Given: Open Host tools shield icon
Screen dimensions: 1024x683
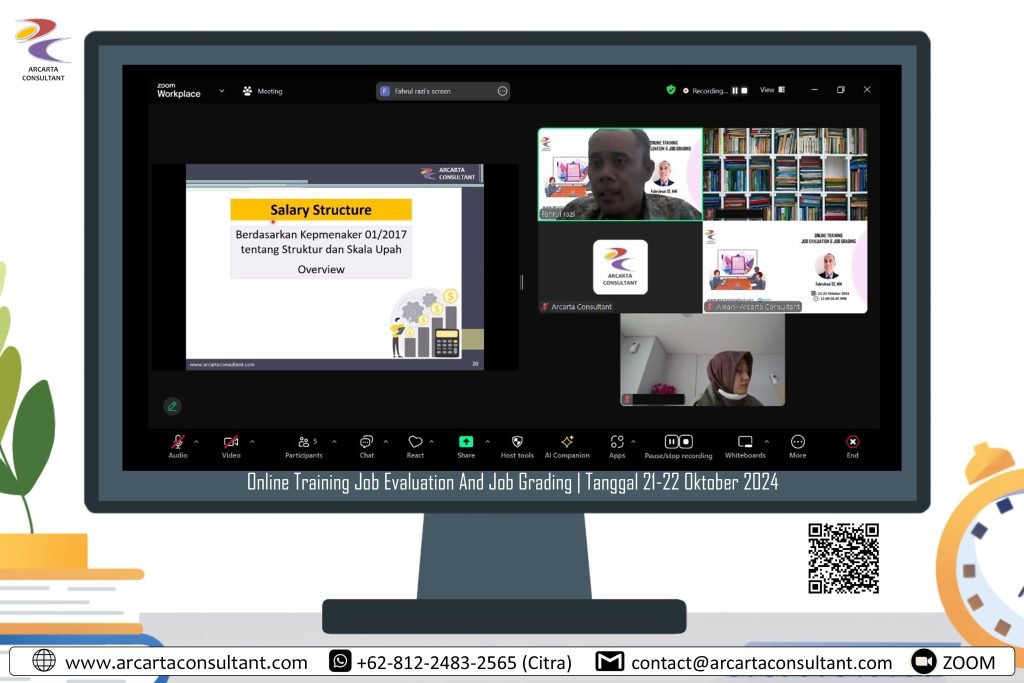Looking at the screenshot, I should 517,442.
